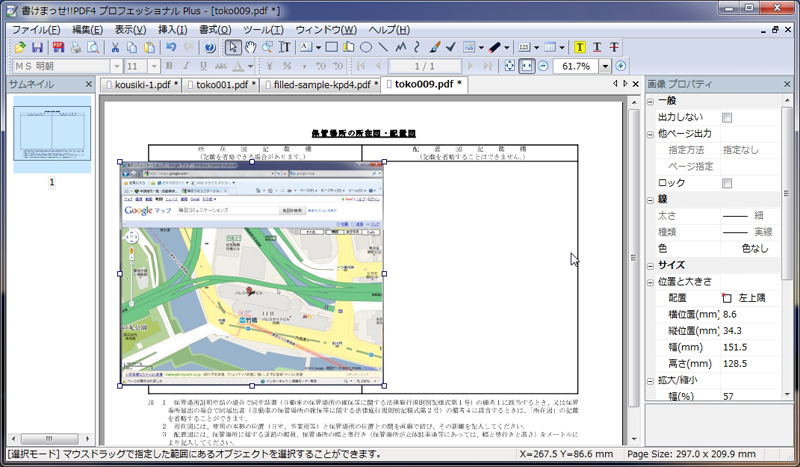
Task: Select the paintbrush tool
Action: [x=435, y=47]
